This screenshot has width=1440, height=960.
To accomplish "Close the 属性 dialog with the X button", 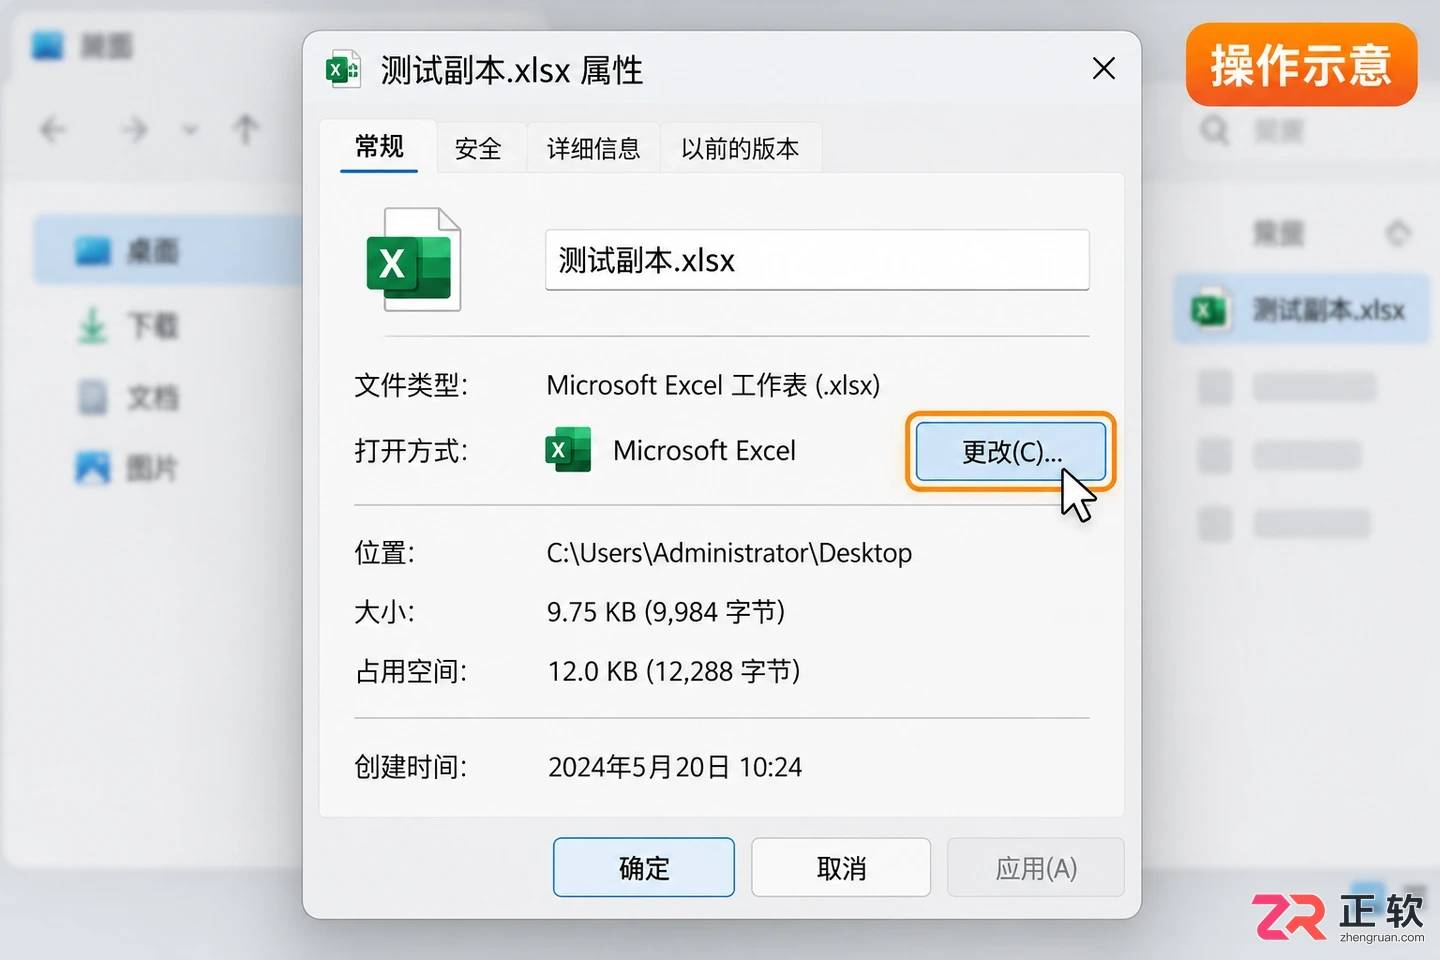I will point(1103,69).
